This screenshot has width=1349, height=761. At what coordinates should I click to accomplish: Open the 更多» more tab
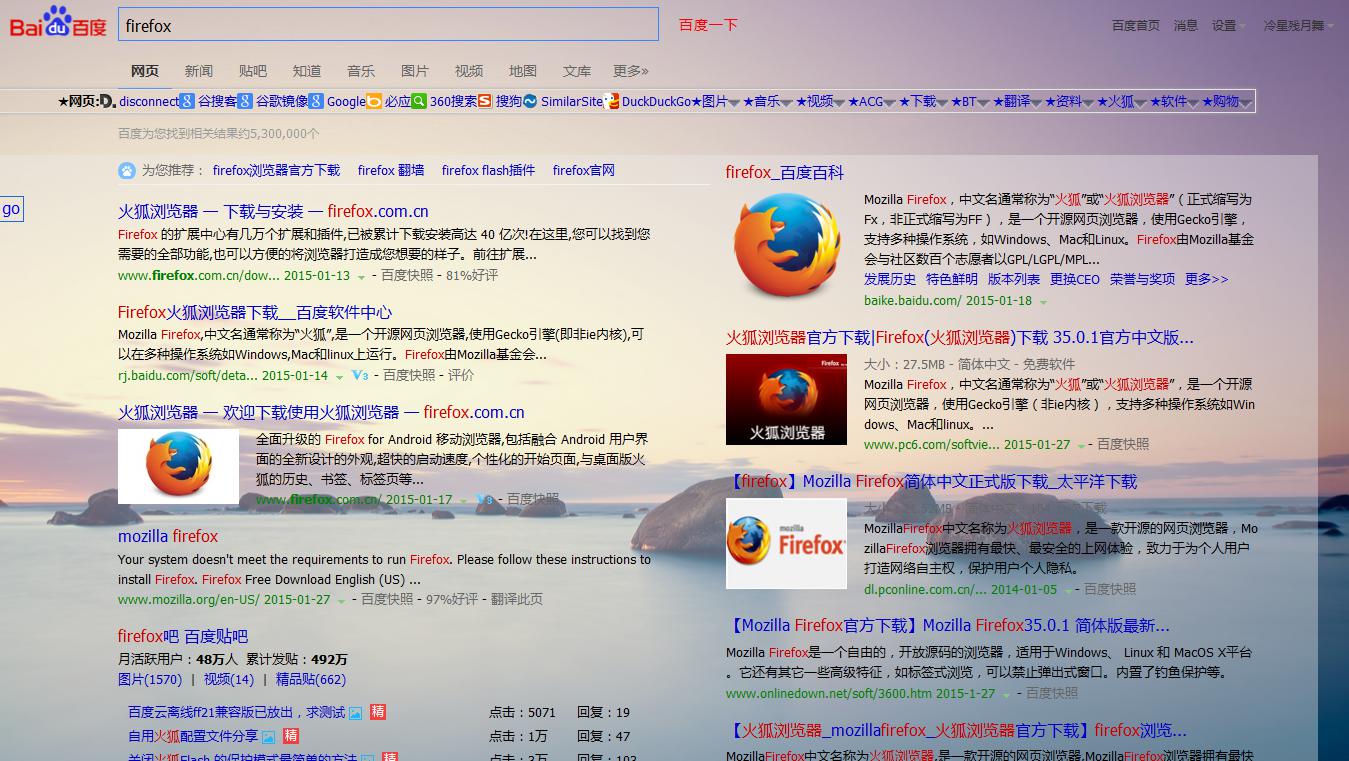point(631,71)
